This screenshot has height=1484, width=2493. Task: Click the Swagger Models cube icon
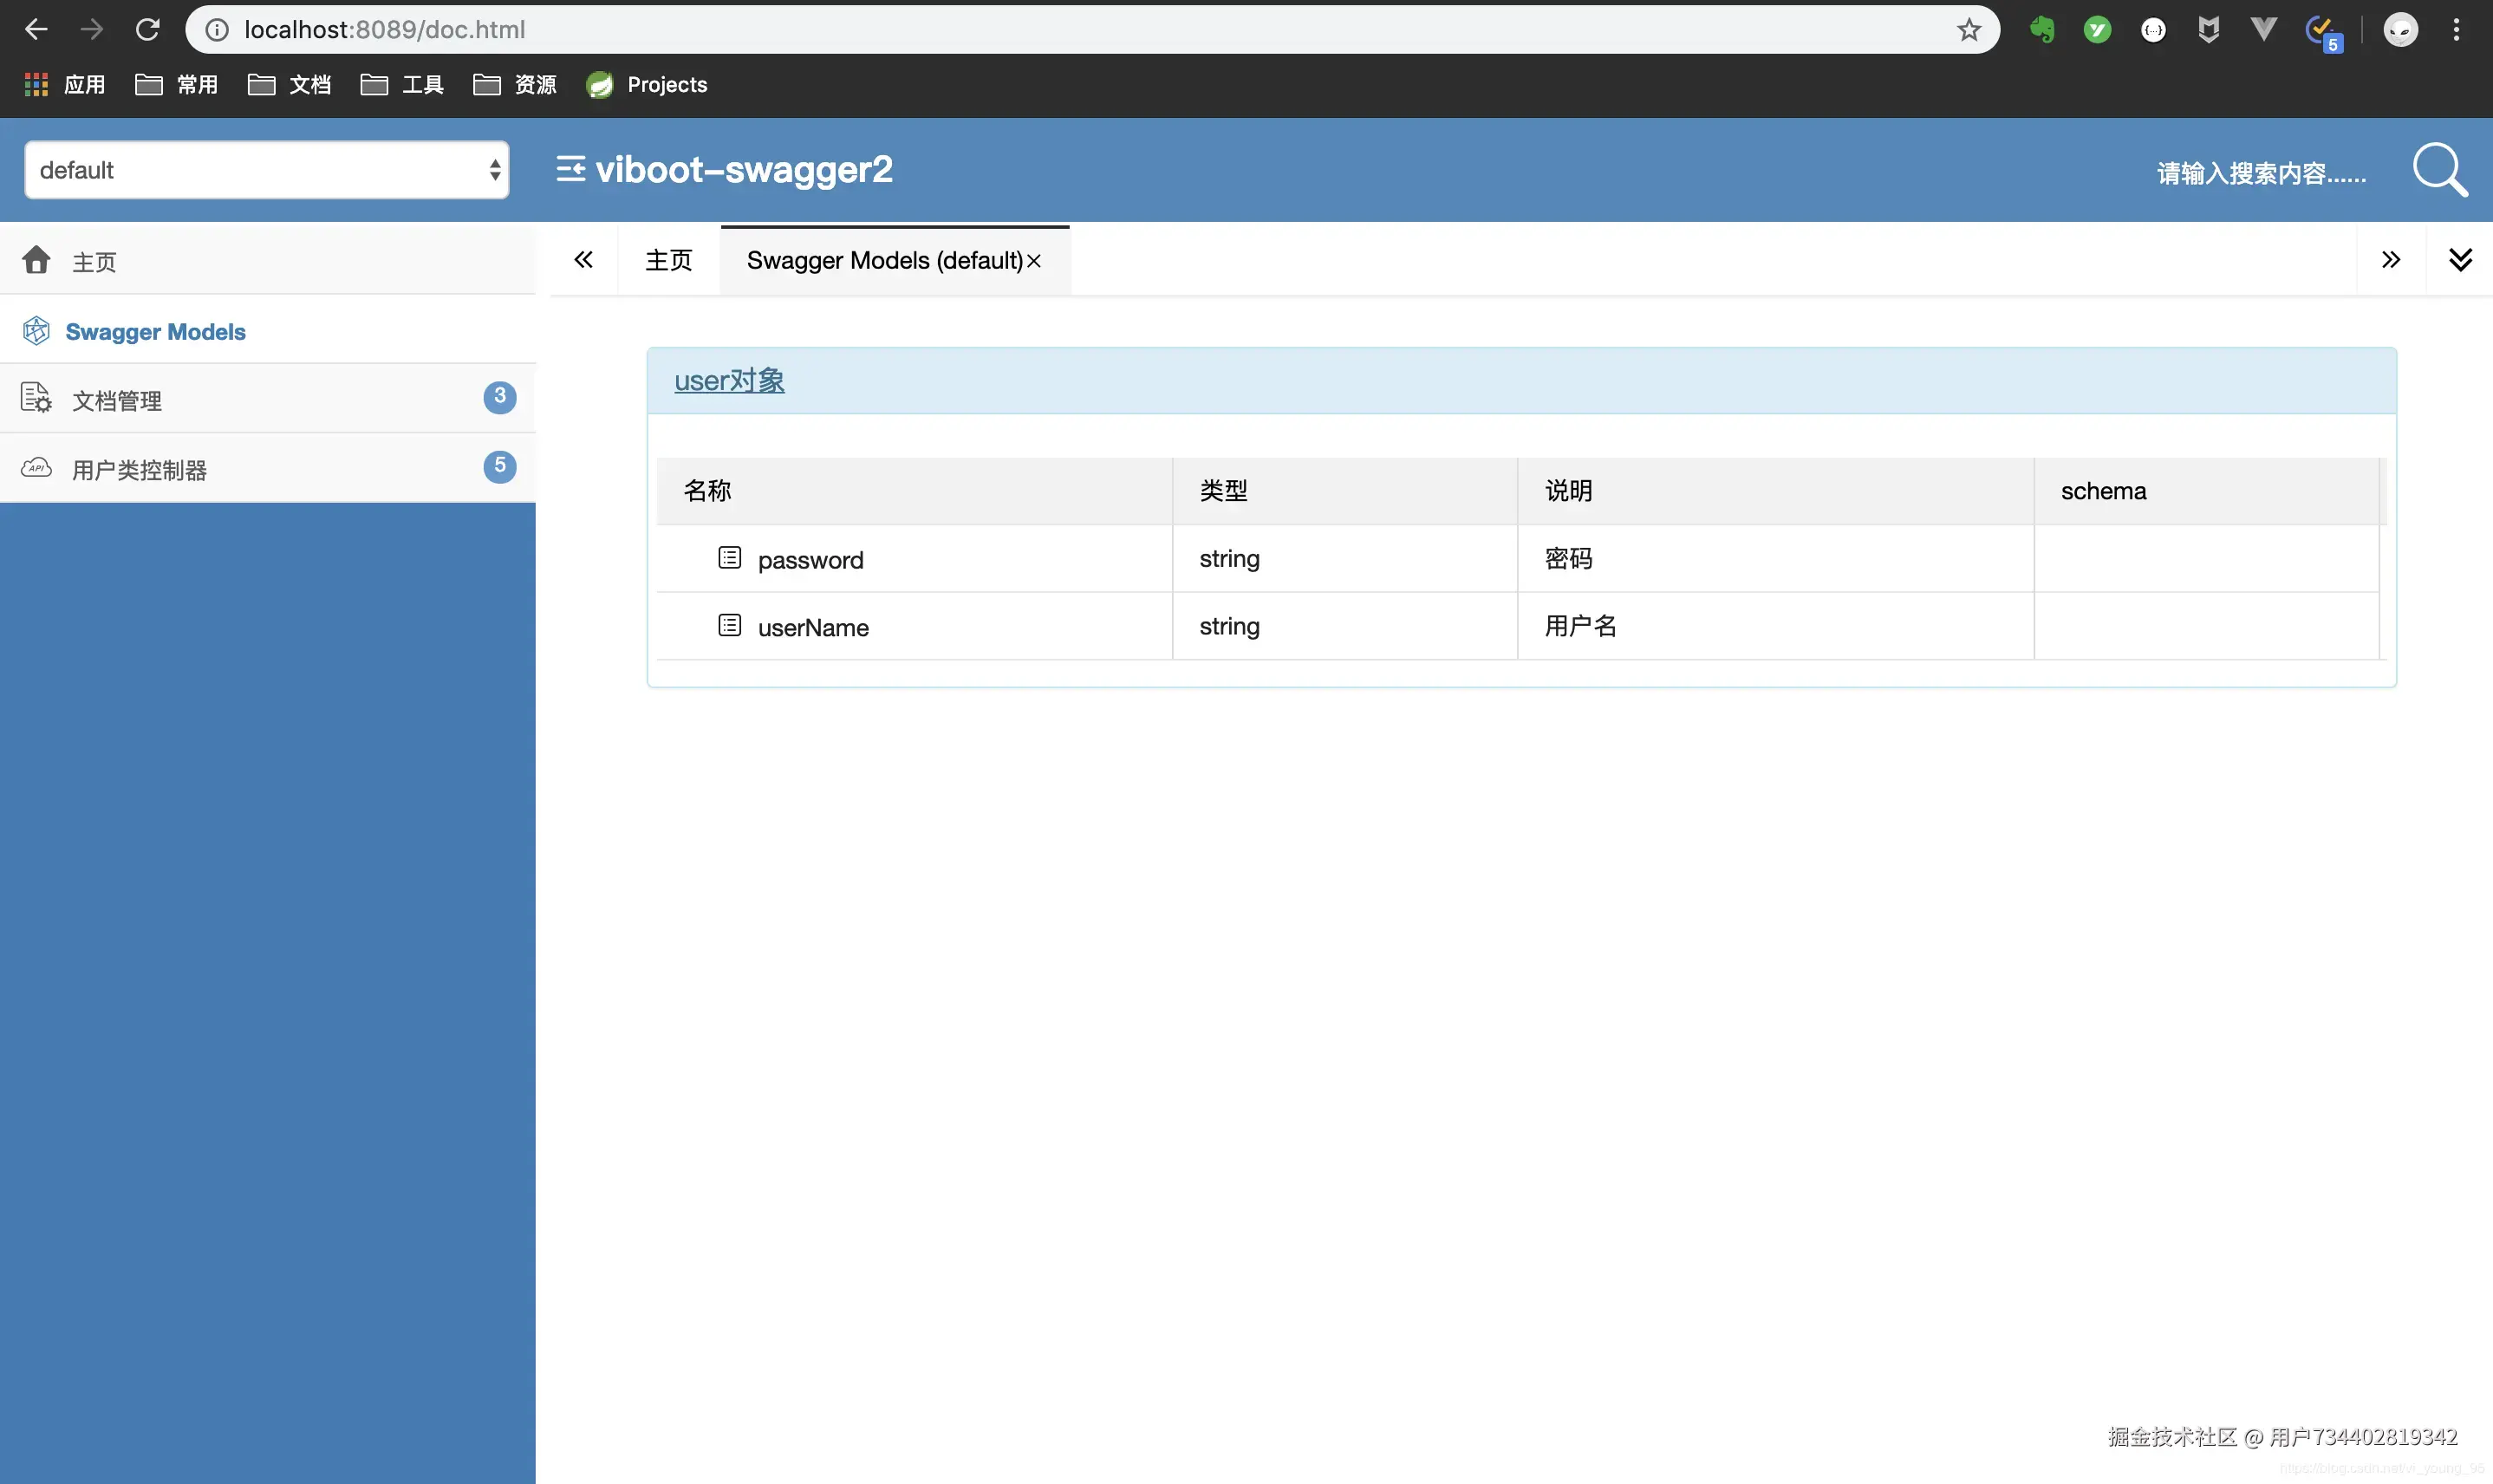tap(36, 331)
